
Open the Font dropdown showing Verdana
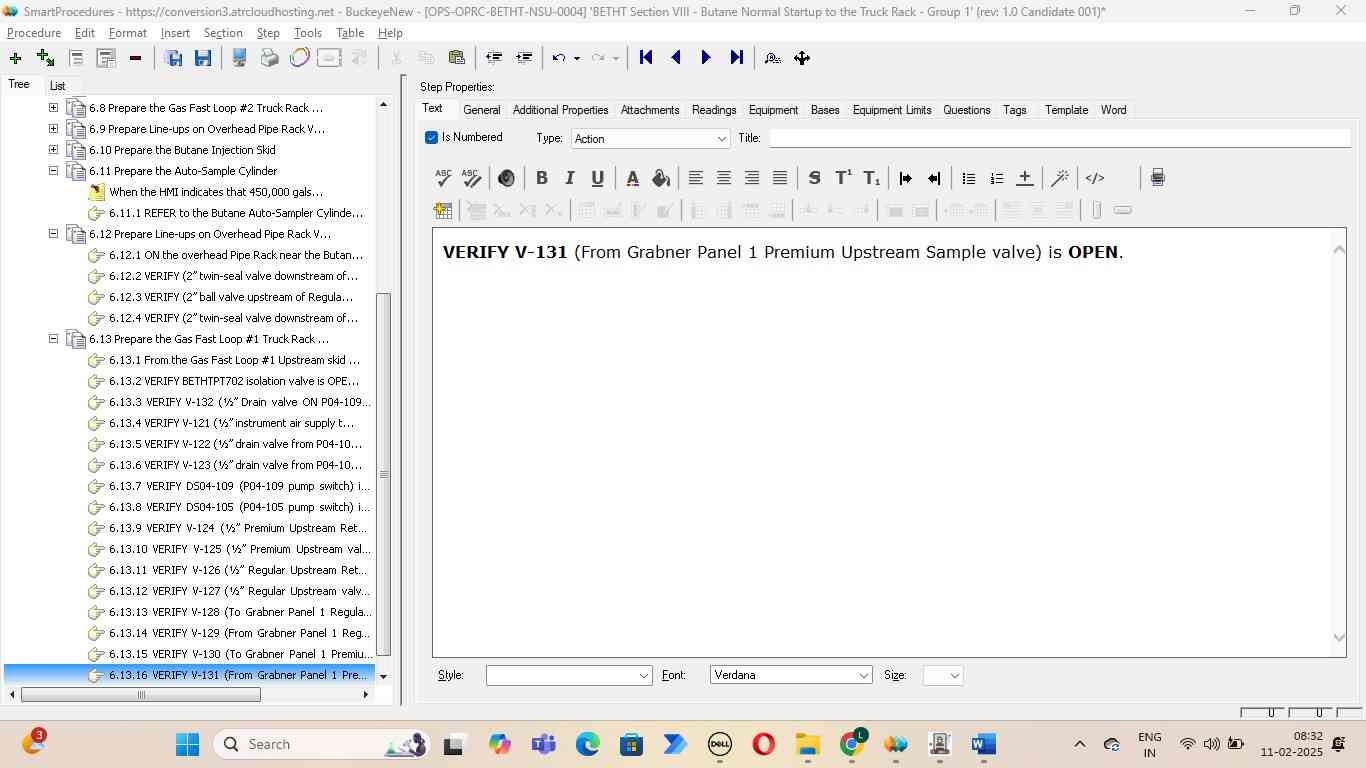click(x=791, y=676)
